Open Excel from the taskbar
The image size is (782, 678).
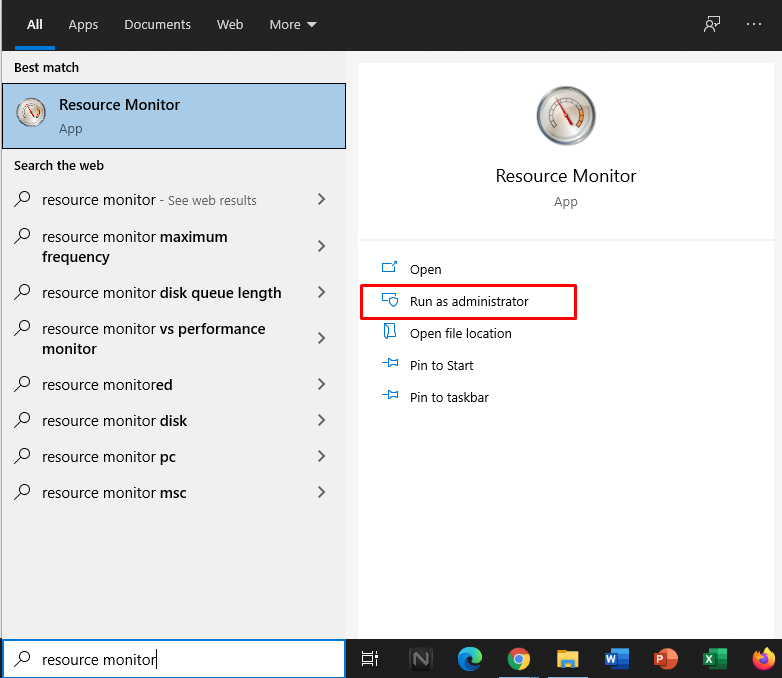[x=714, y=659]
